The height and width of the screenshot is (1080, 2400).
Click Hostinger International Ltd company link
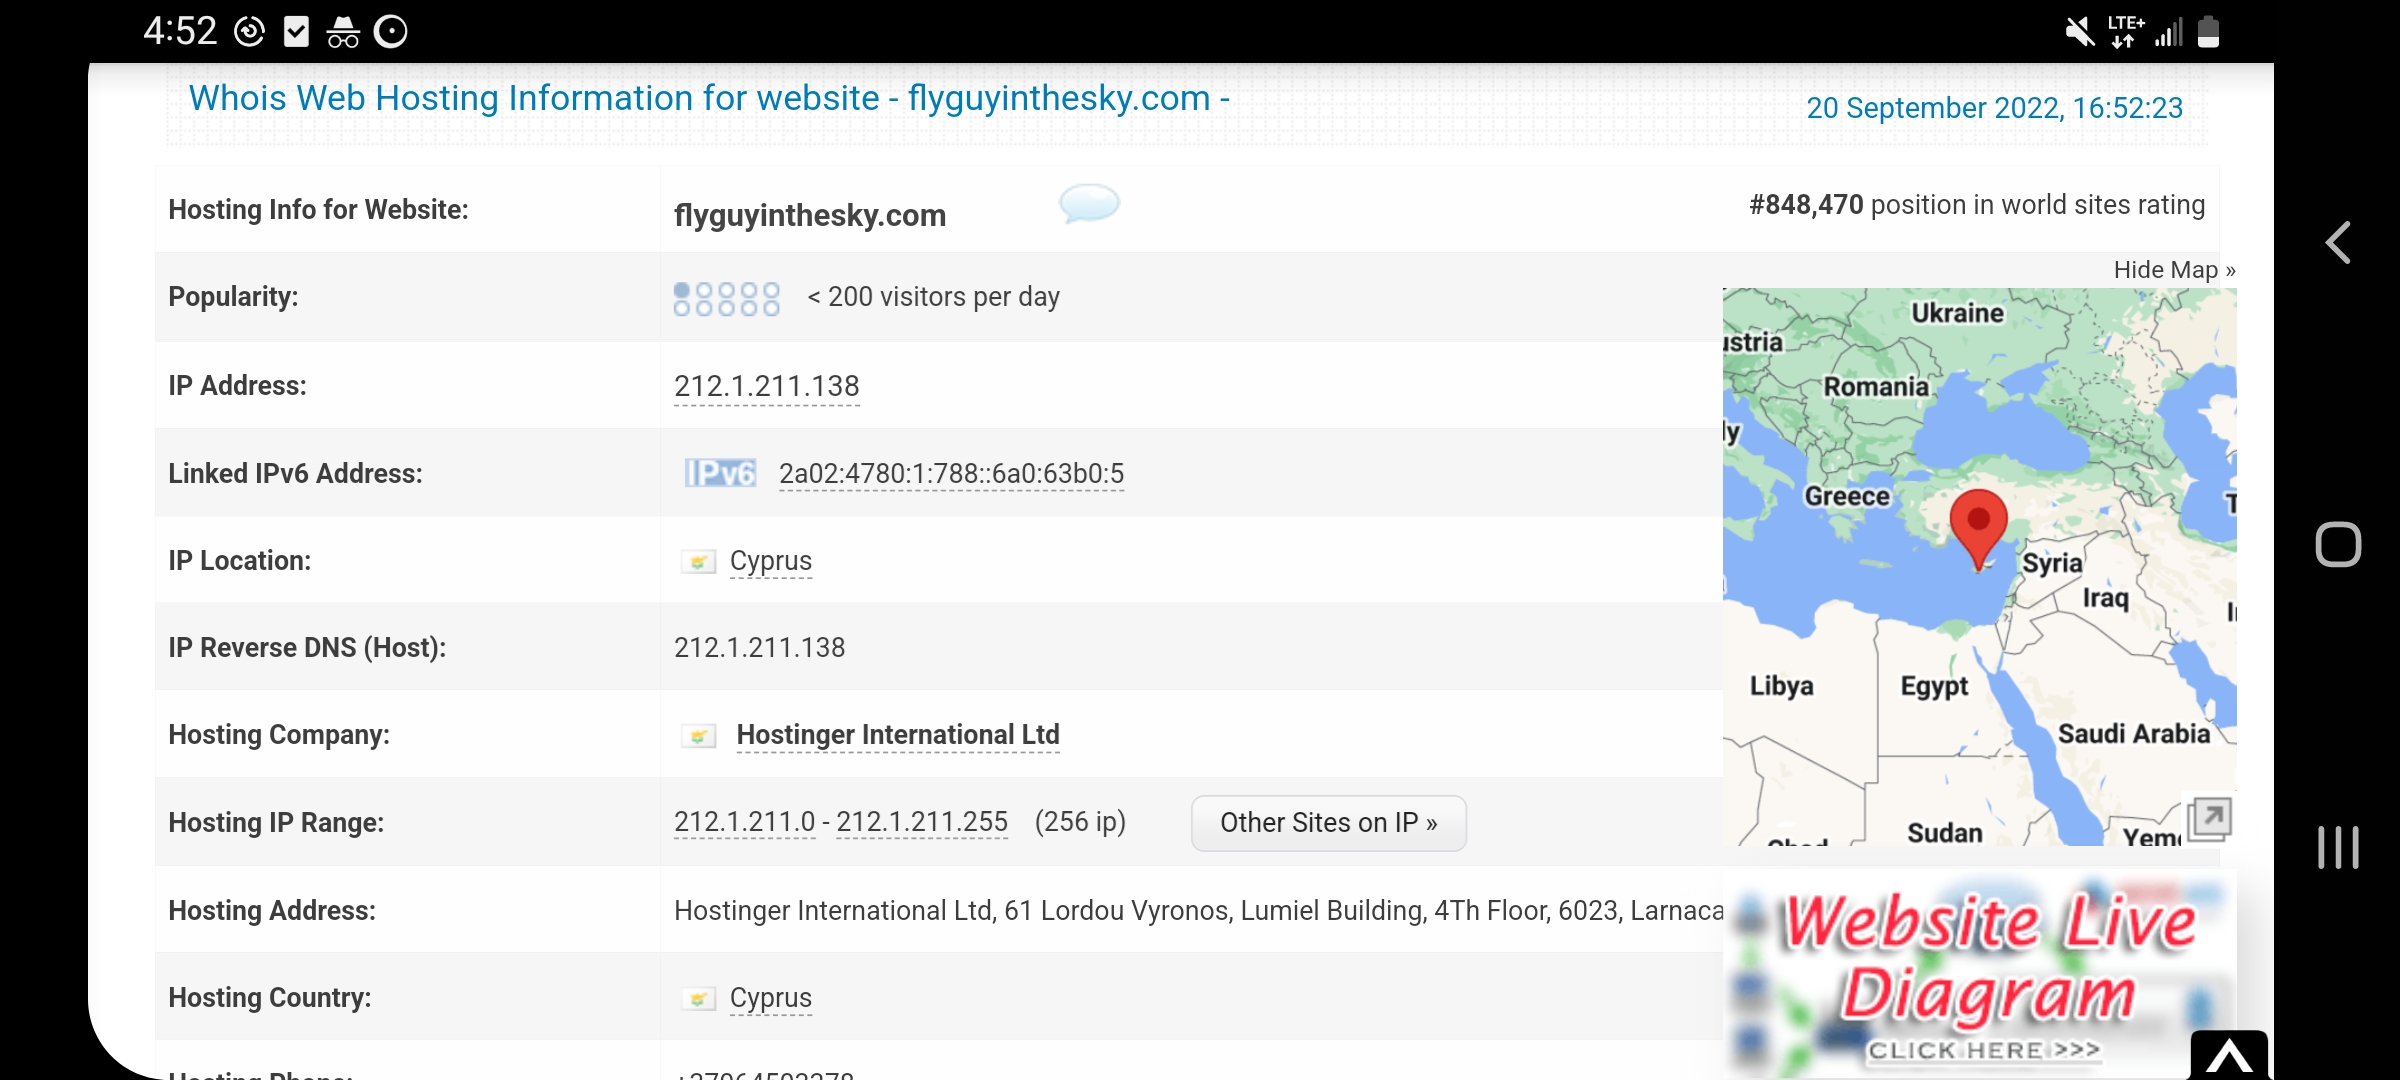(897, 735)
